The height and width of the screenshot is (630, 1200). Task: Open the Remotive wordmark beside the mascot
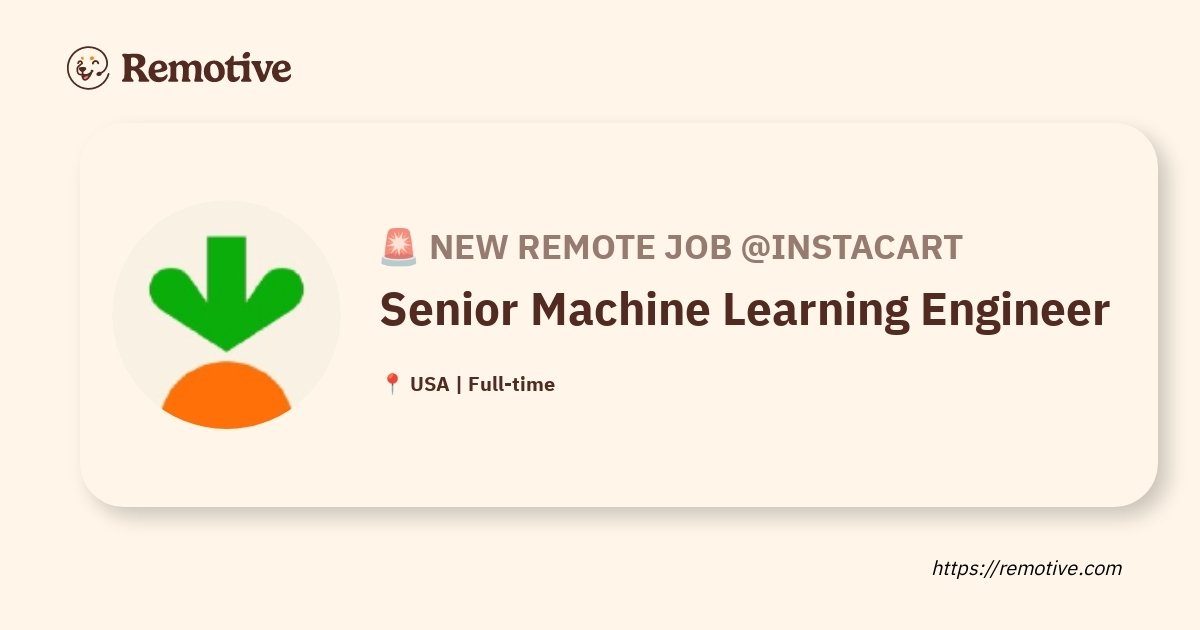(x=206, y=68)
